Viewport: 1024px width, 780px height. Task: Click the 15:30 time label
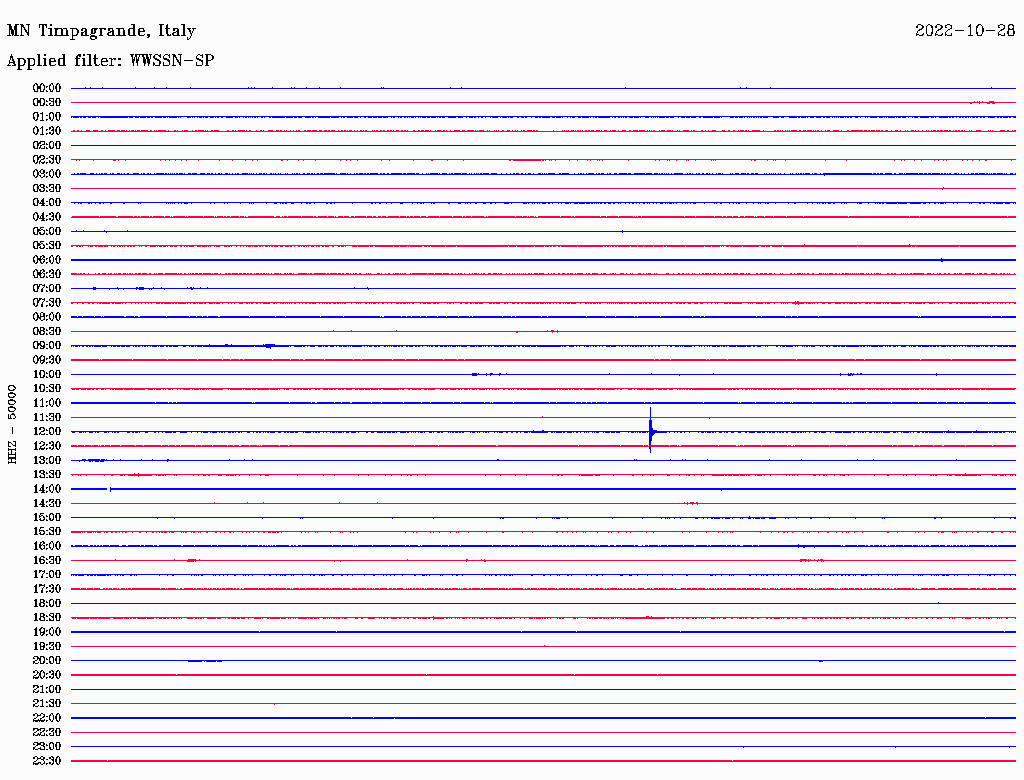tap(47, 532)
